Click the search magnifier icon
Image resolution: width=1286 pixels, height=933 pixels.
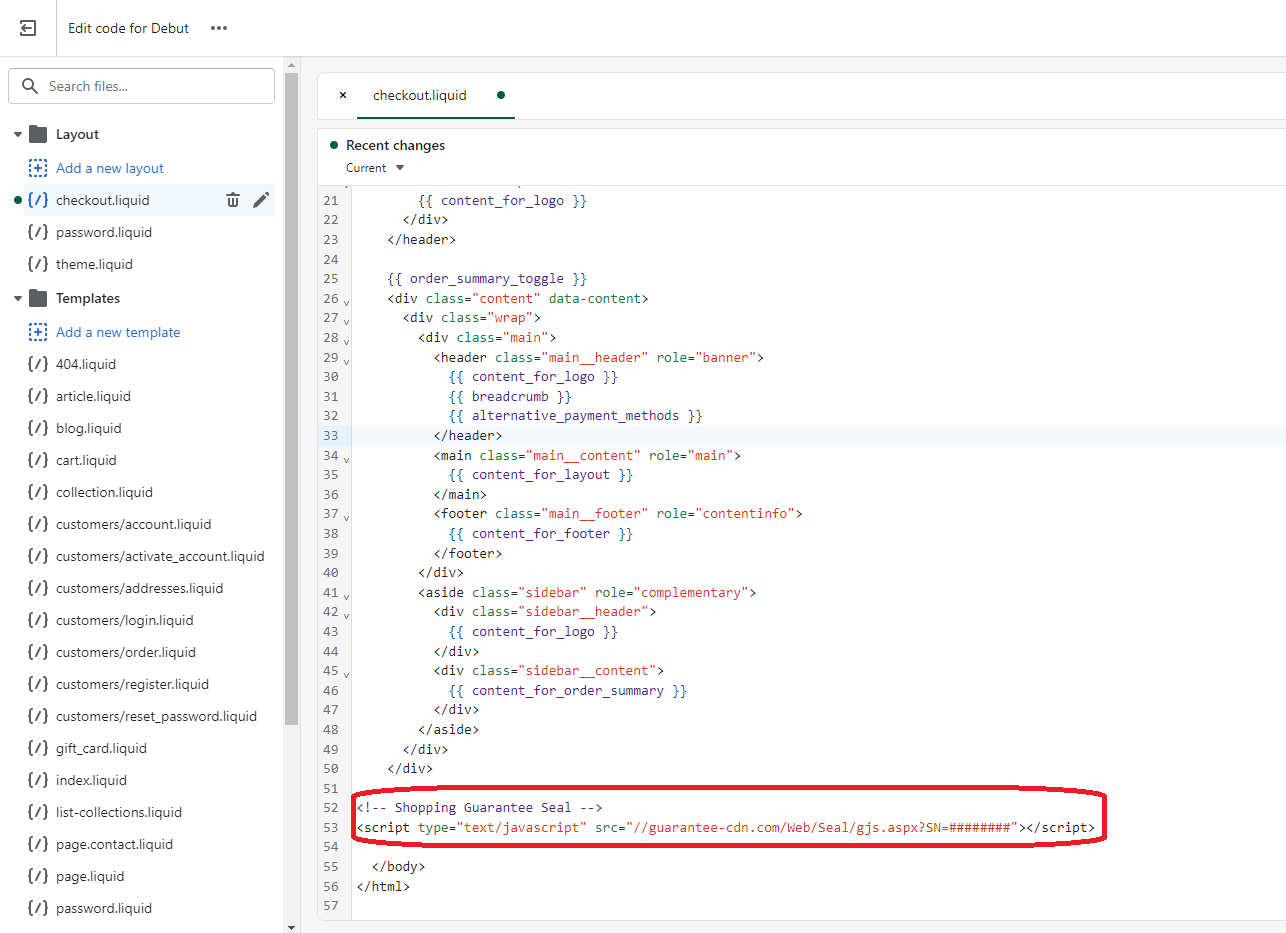click(x=30, y=86)
